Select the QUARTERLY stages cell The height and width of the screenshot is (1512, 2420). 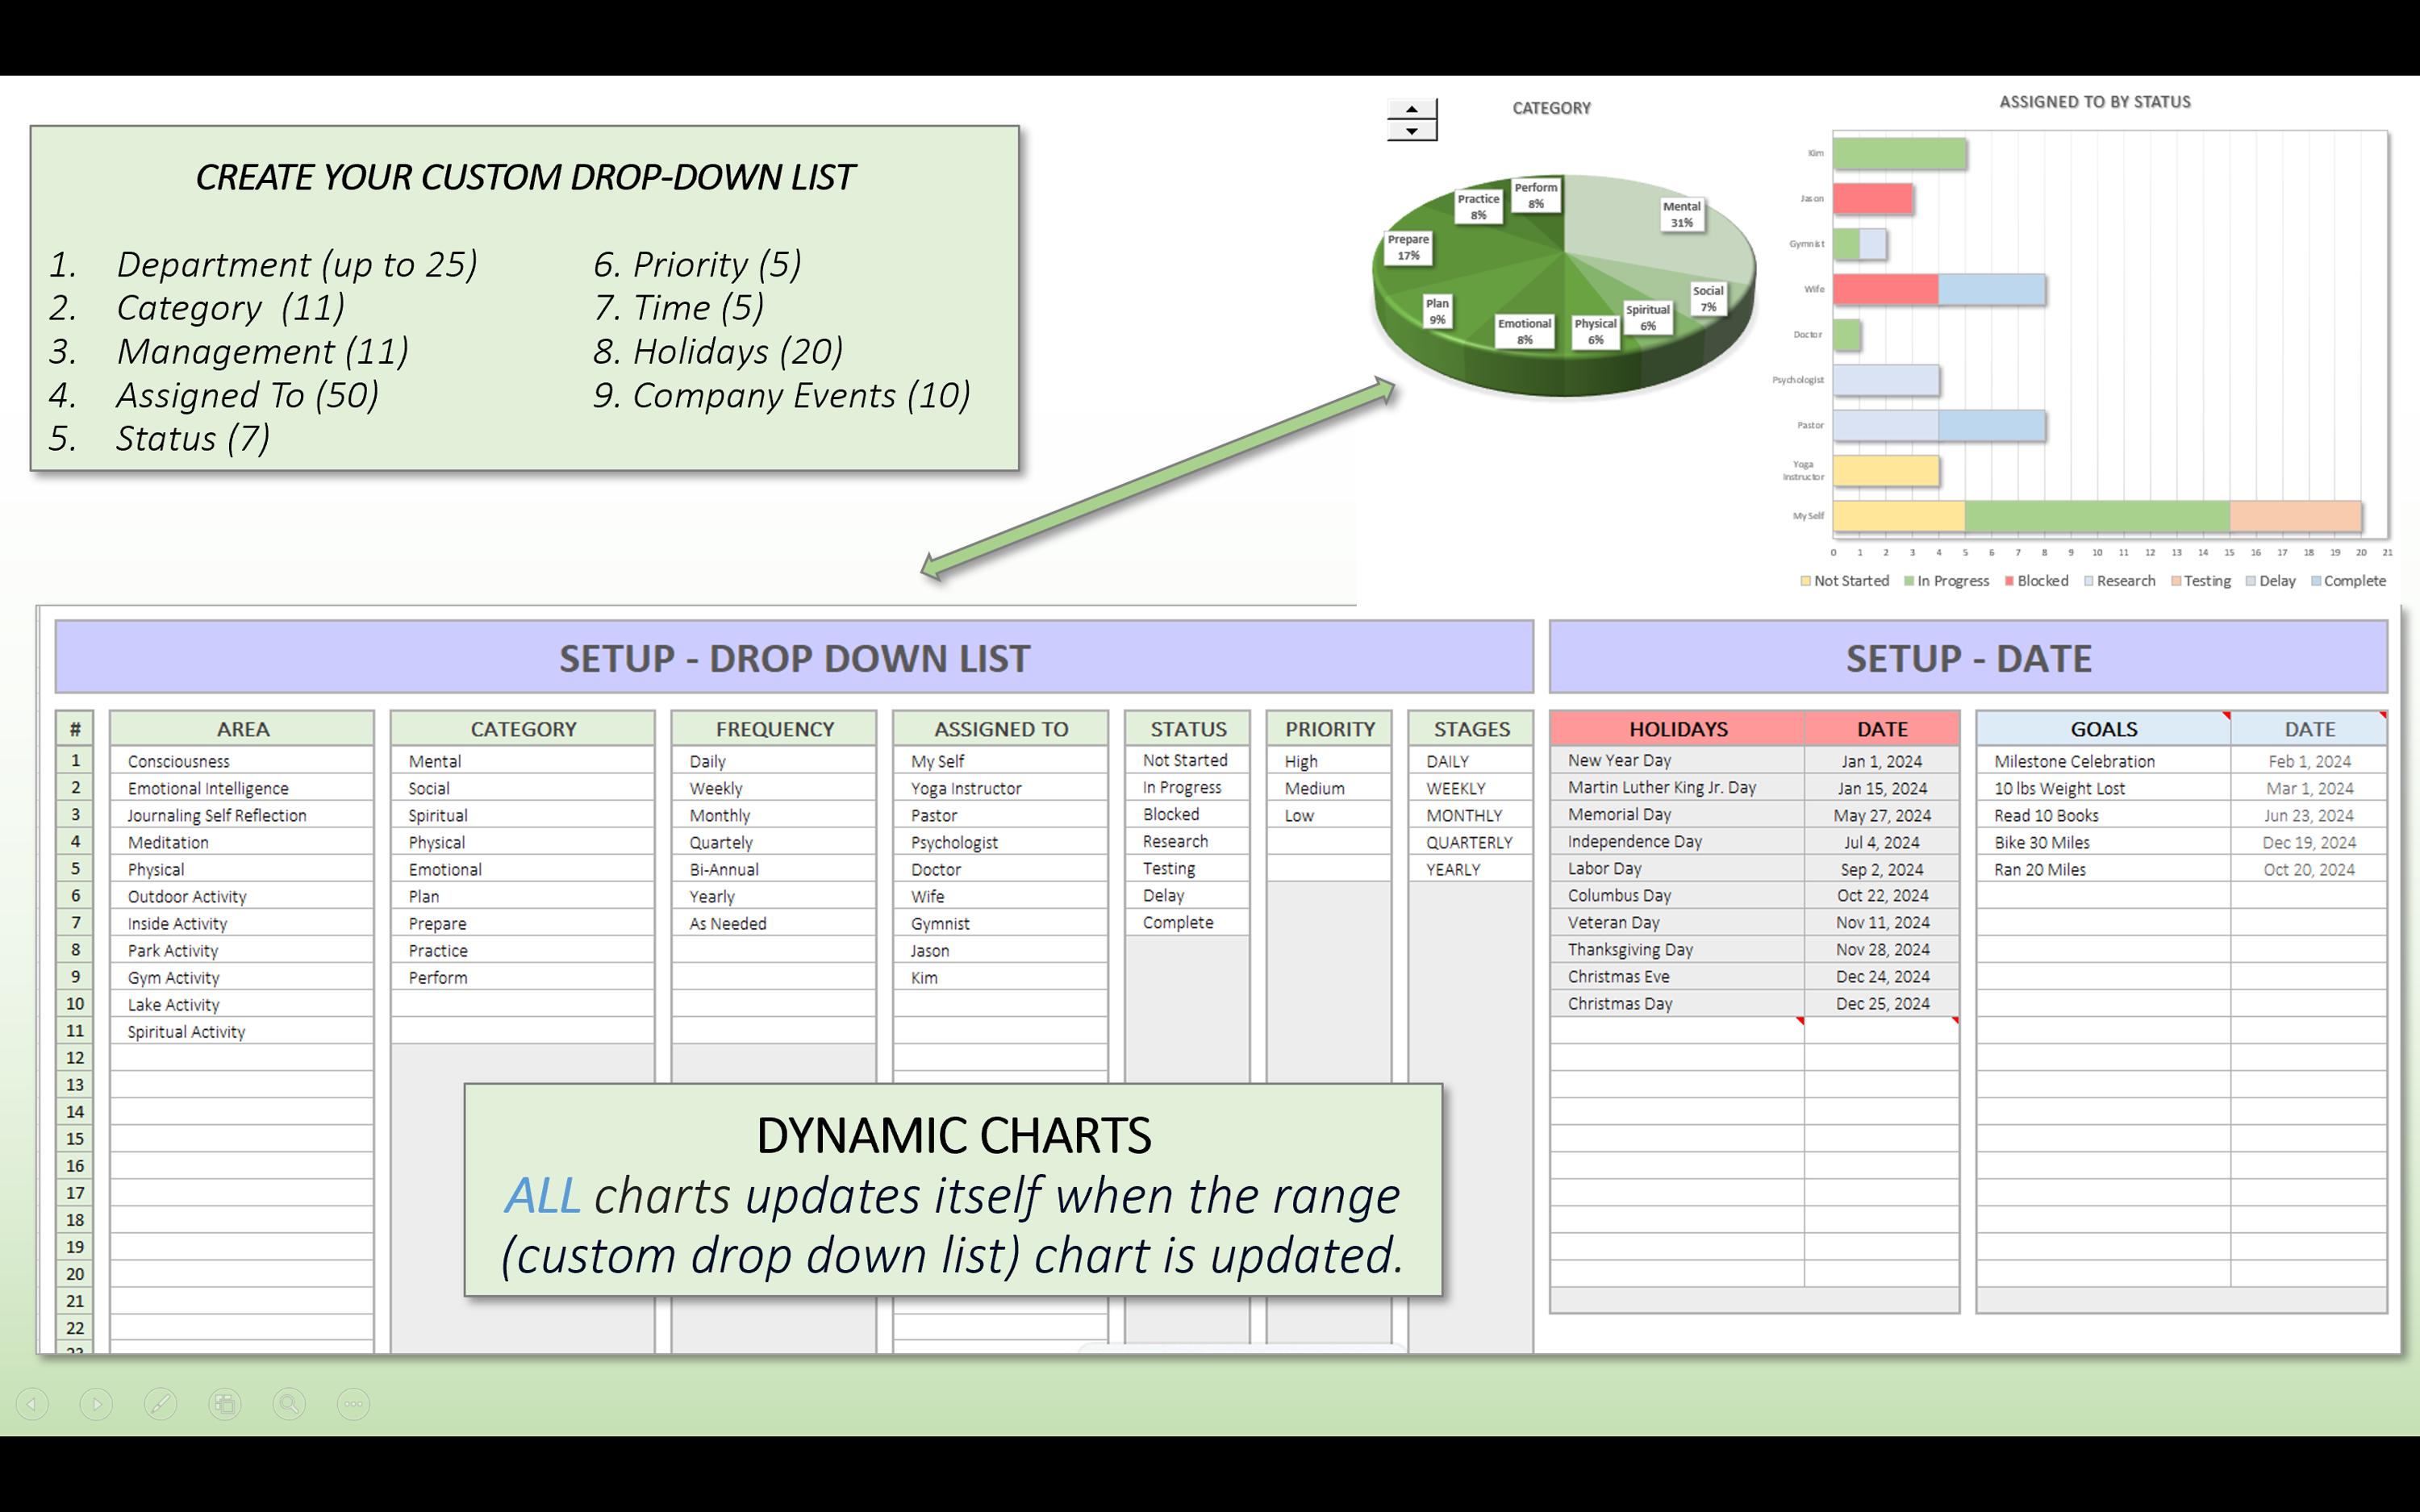1470,842
